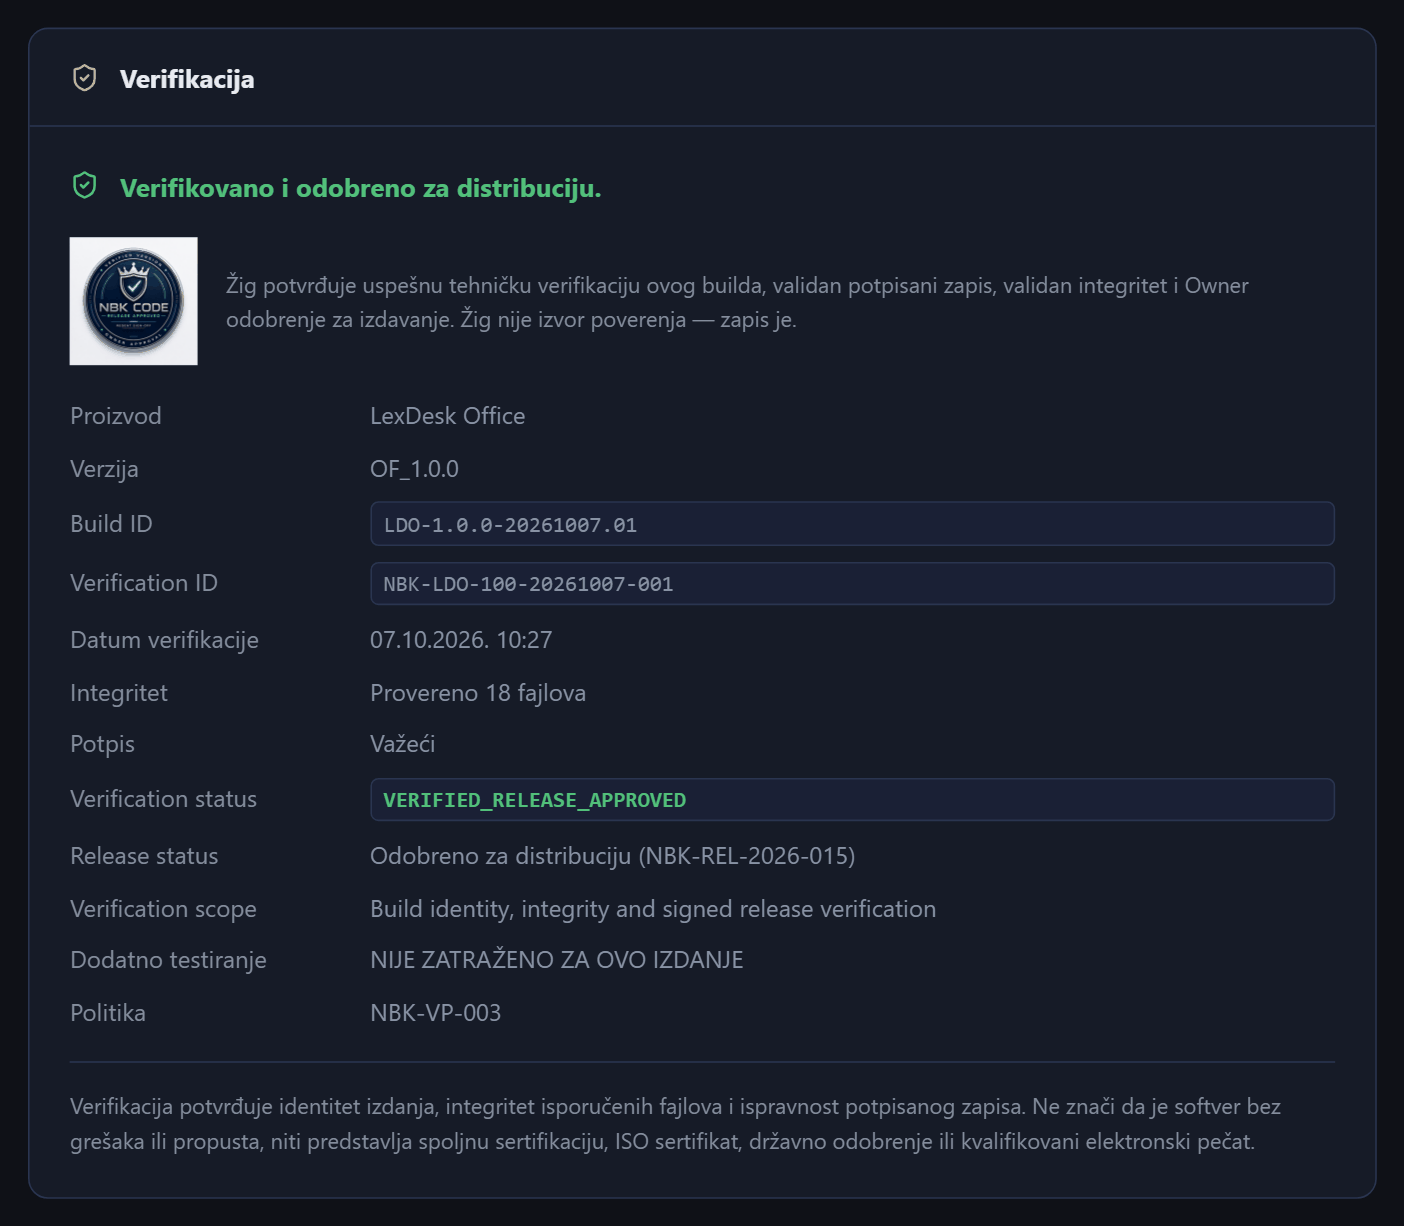Click the Proizvod label
Image resolution: width=1404 pixels, height=1226 pixels.
(116, 416)
